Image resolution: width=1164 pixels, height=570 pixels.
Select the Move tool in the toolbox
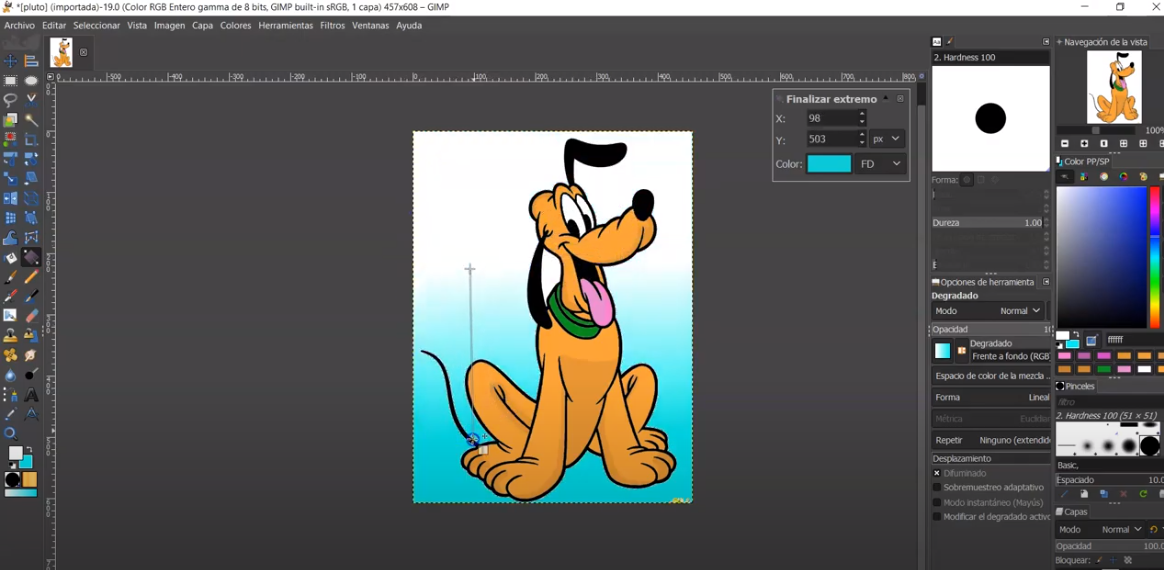click(x=10, y=61)
